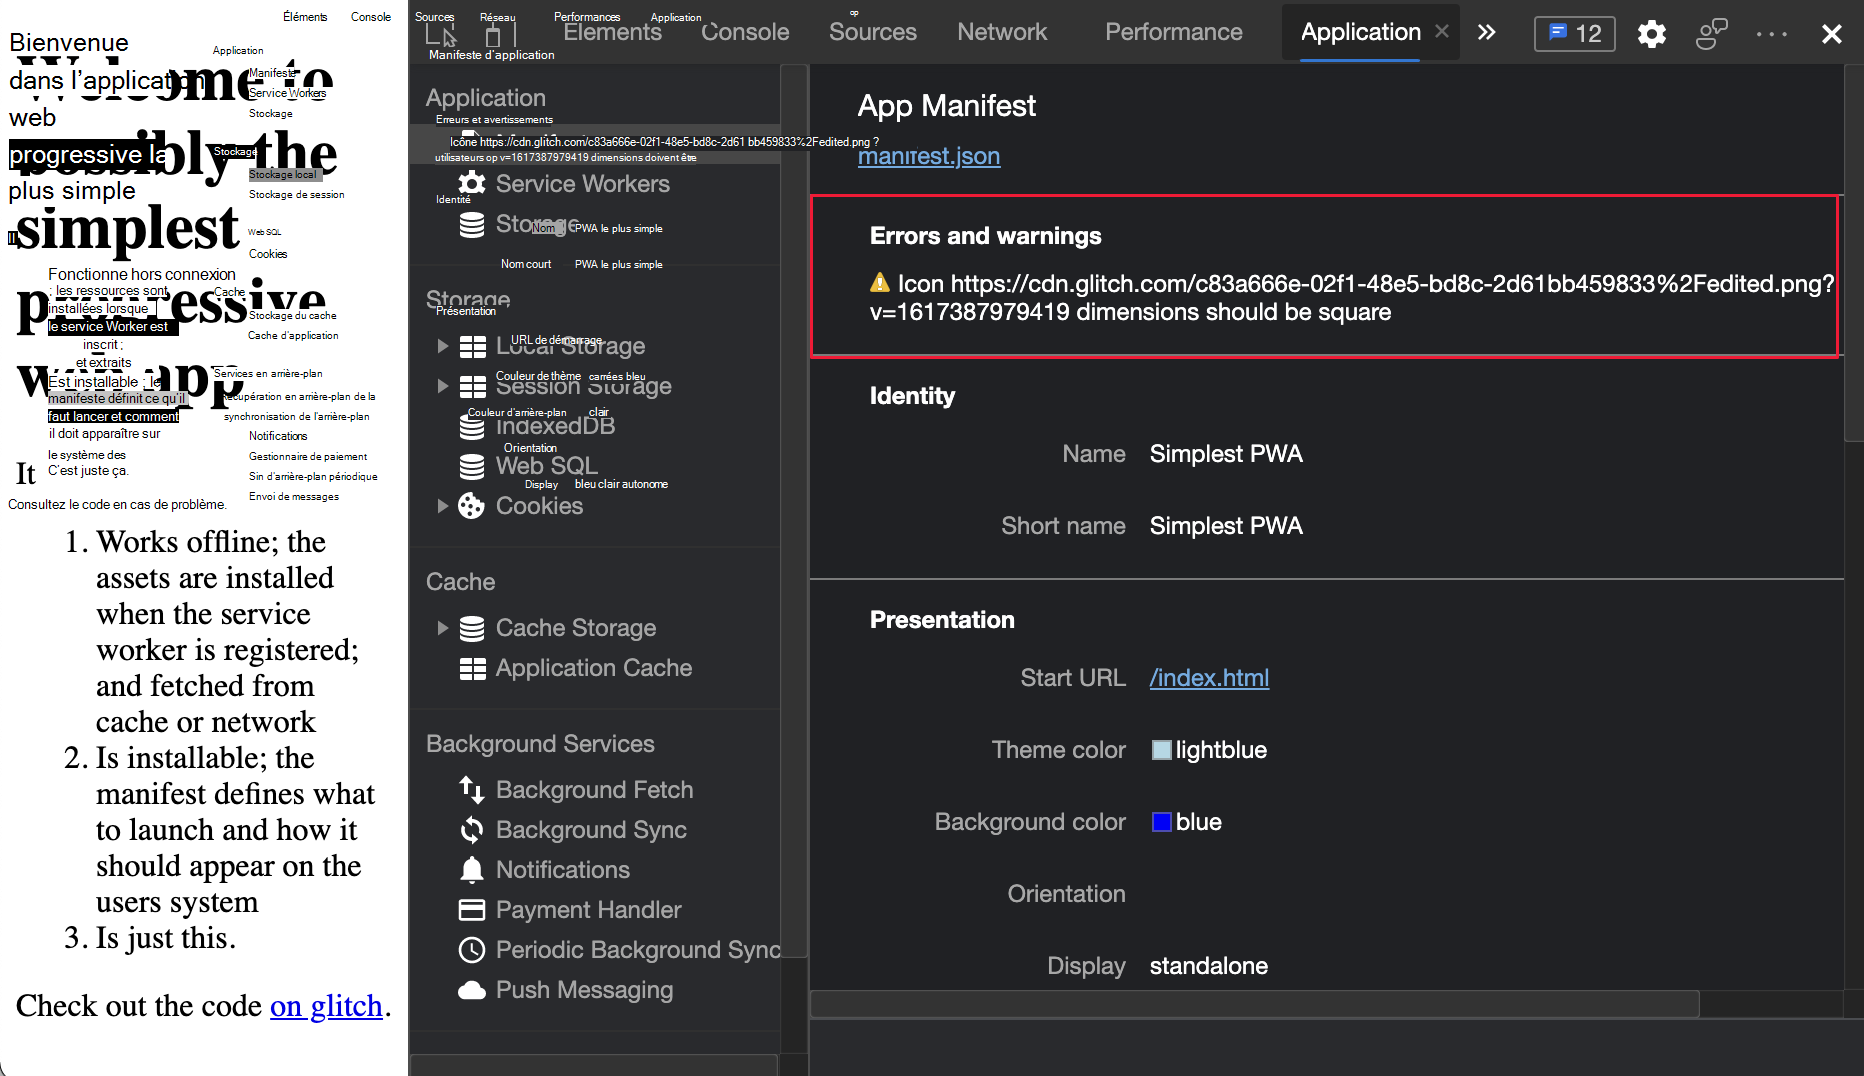
Task: Follow the /index.html Start URL link
Action: click(1209, 678)
